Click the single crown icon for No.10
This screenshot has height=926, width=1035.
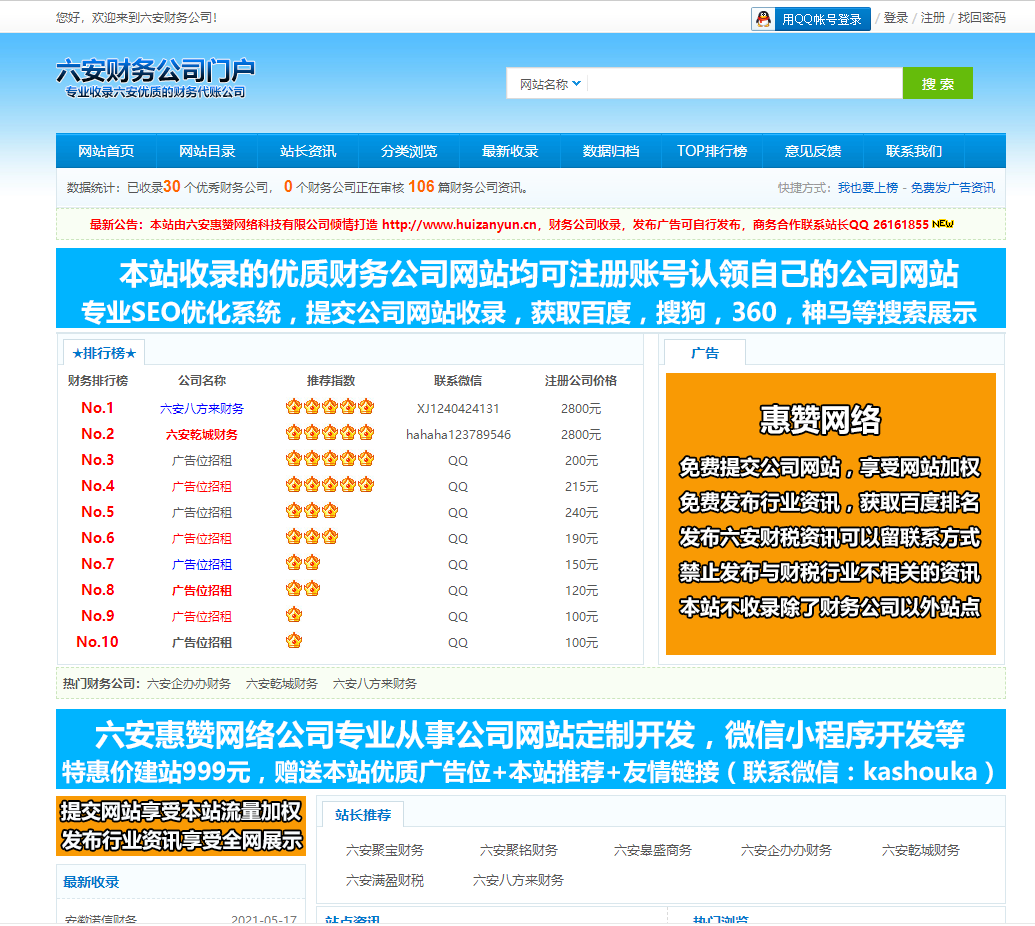tap(294, 641)
